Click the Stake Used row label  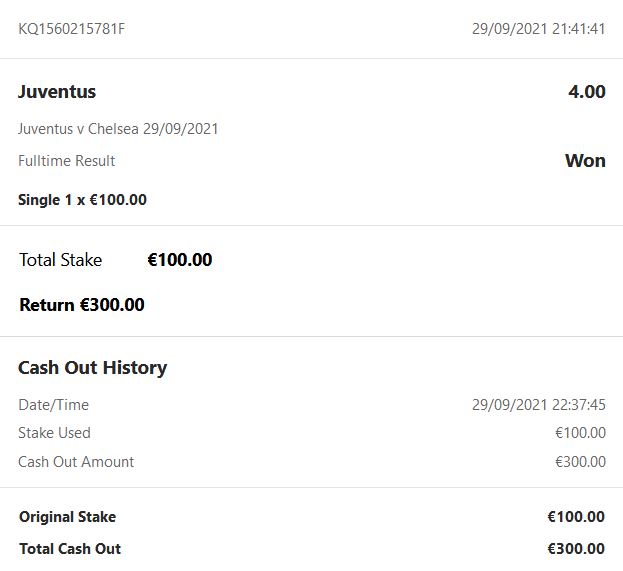54,433
